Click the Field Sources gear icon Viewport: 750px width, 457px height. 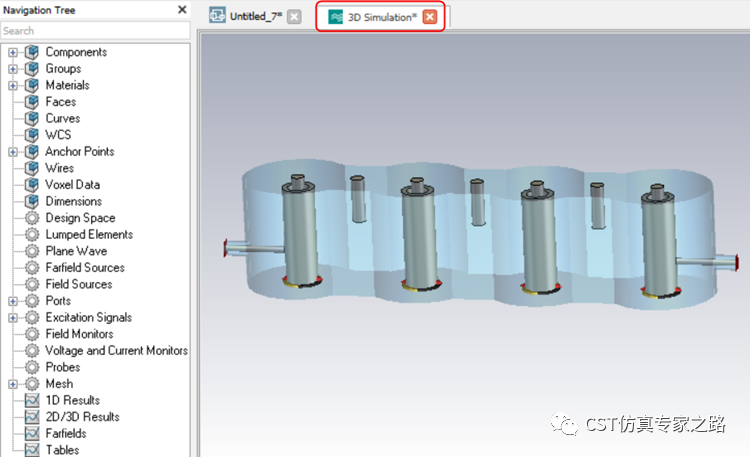pos(32,284)
